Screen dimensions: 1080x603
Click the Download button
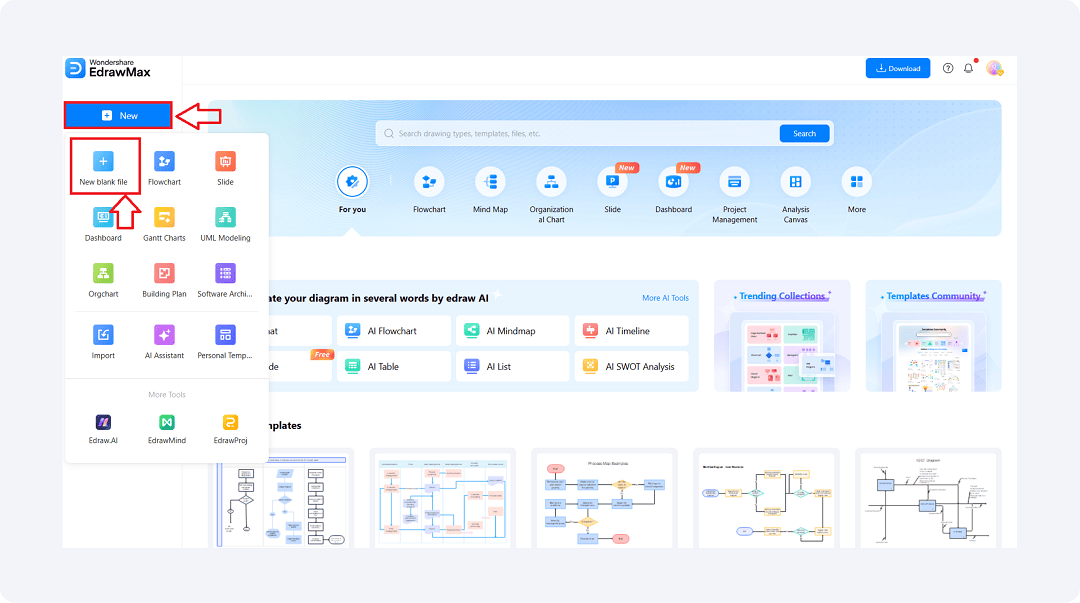pyautogui.click(x=897, y=68)
